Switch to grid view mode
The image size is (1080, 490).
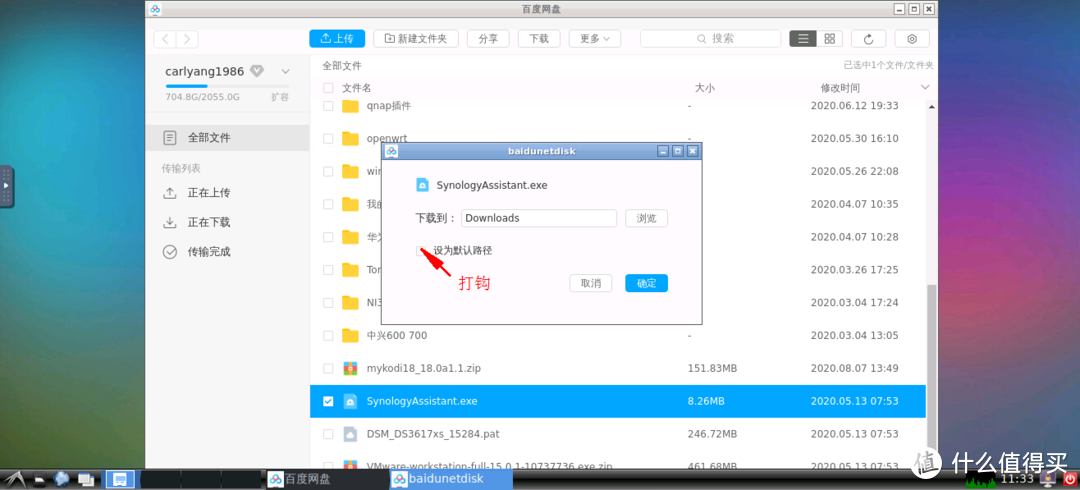[x=829, y=39]
